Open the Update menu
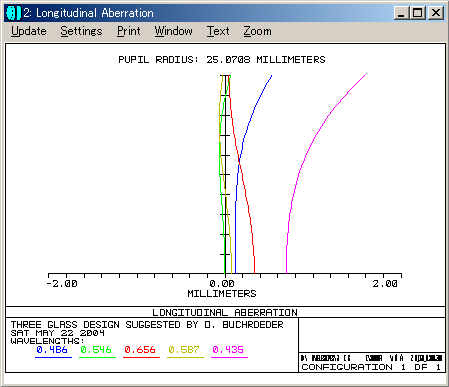 point(29,31)
